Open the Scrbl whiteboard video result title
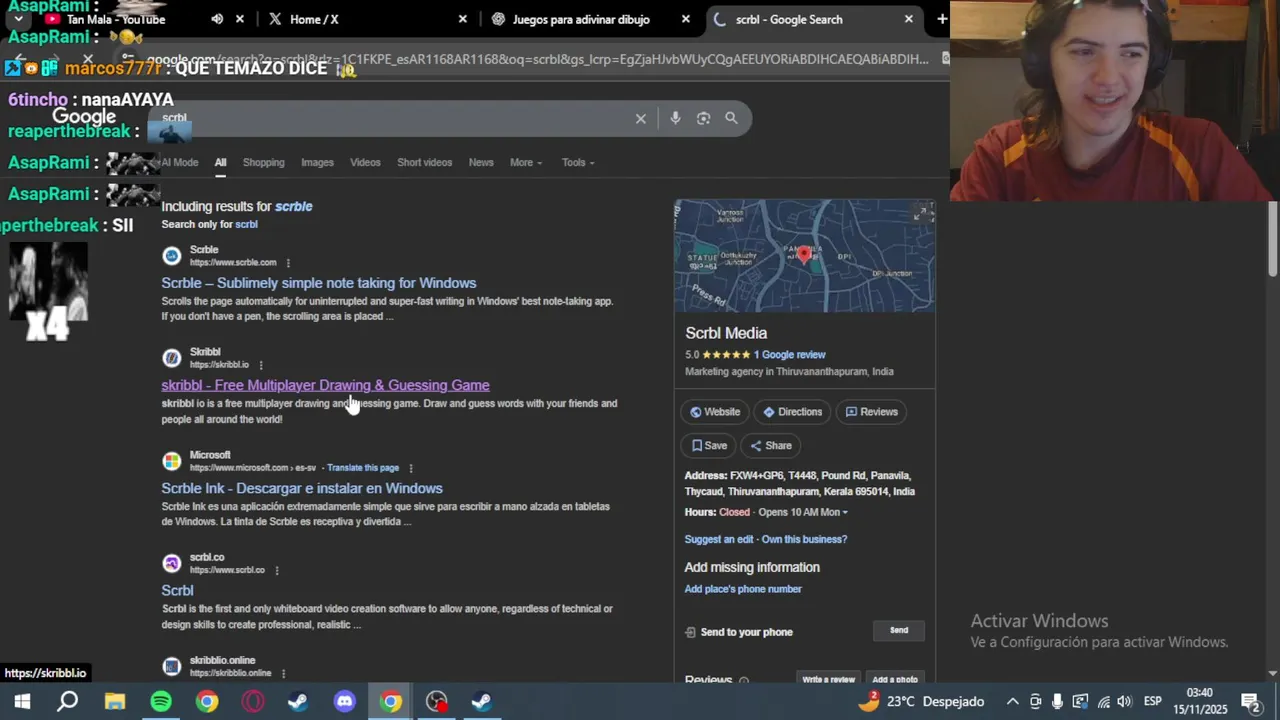The image size is (1280, 720). (x=177, y=590)
